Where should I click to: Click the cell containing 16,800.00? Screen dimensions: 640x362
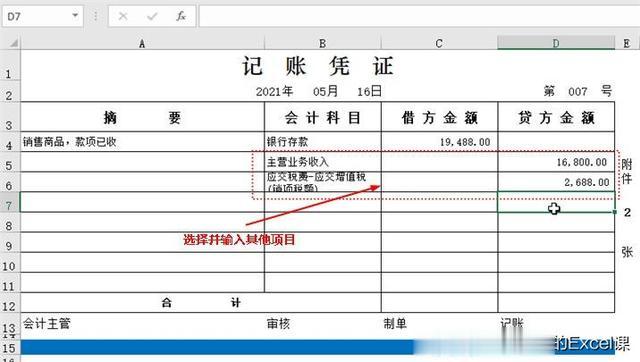(556, 162)
